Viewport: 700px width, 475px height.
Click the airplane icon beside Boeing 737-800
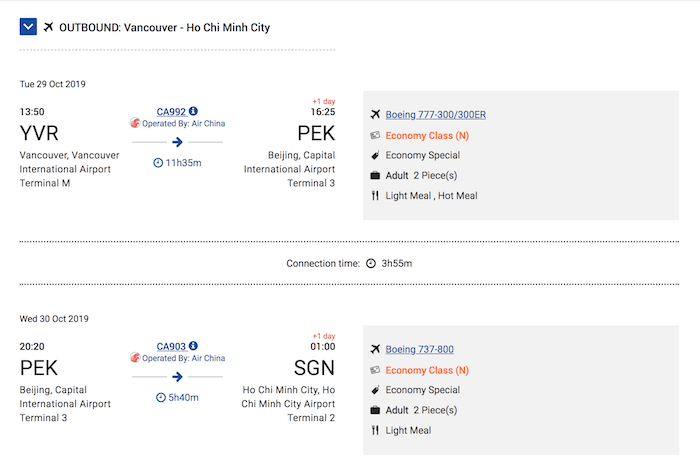tap(375, 349)
